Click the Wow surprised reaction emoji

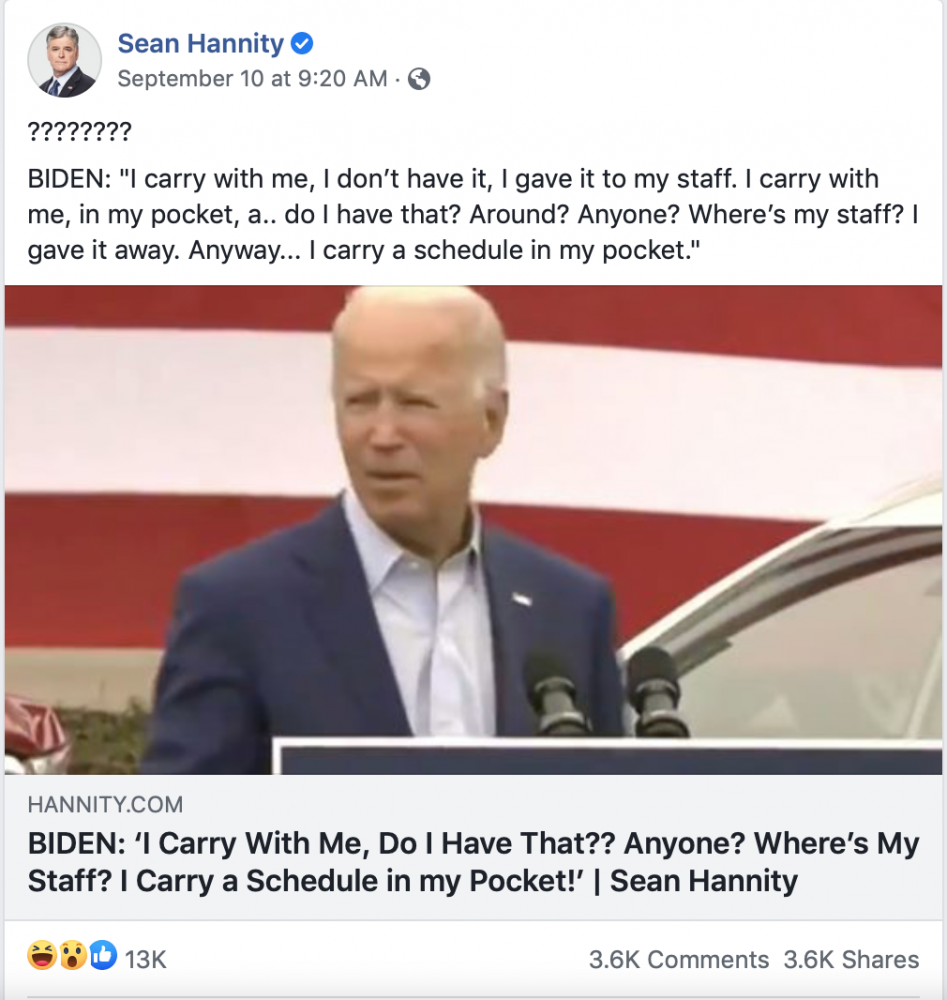tap(72, 957)
